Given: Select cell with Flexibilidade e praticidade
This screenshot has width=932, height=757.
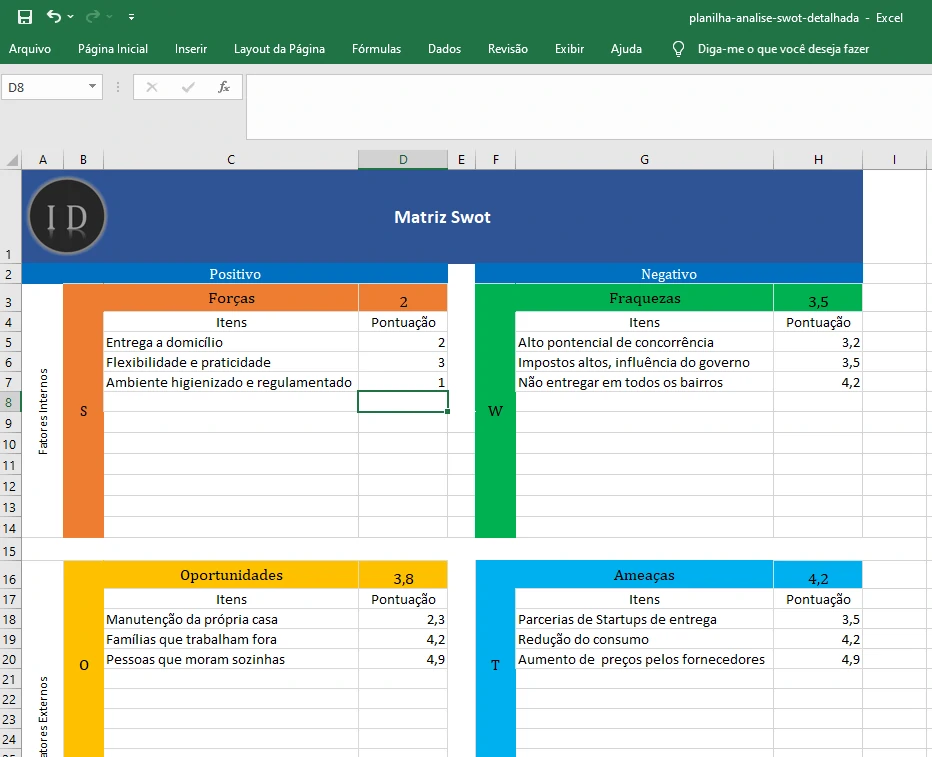Looking at the screenshot, I should tap(231, 362).
